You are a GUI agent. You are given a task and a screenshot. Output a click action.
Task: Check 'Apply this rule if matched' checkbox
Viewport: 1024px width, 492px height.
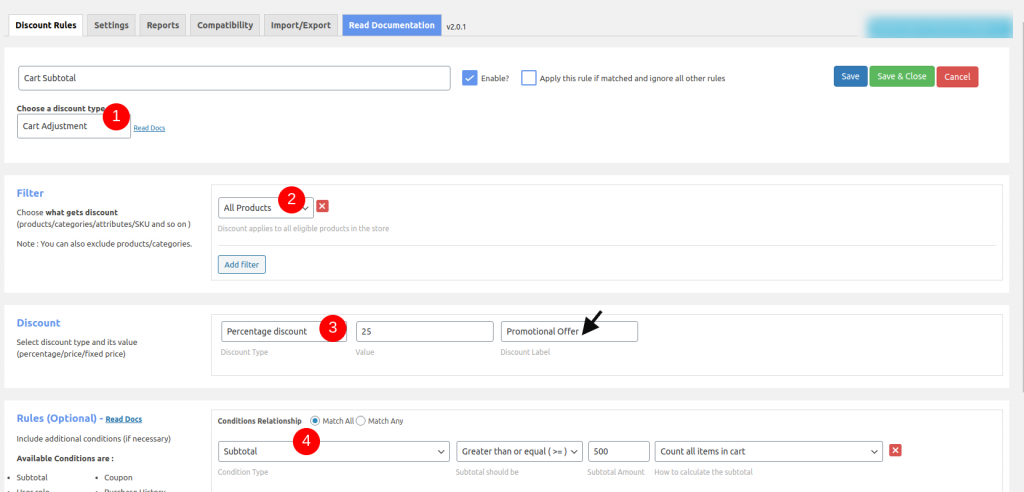point(529,78)
